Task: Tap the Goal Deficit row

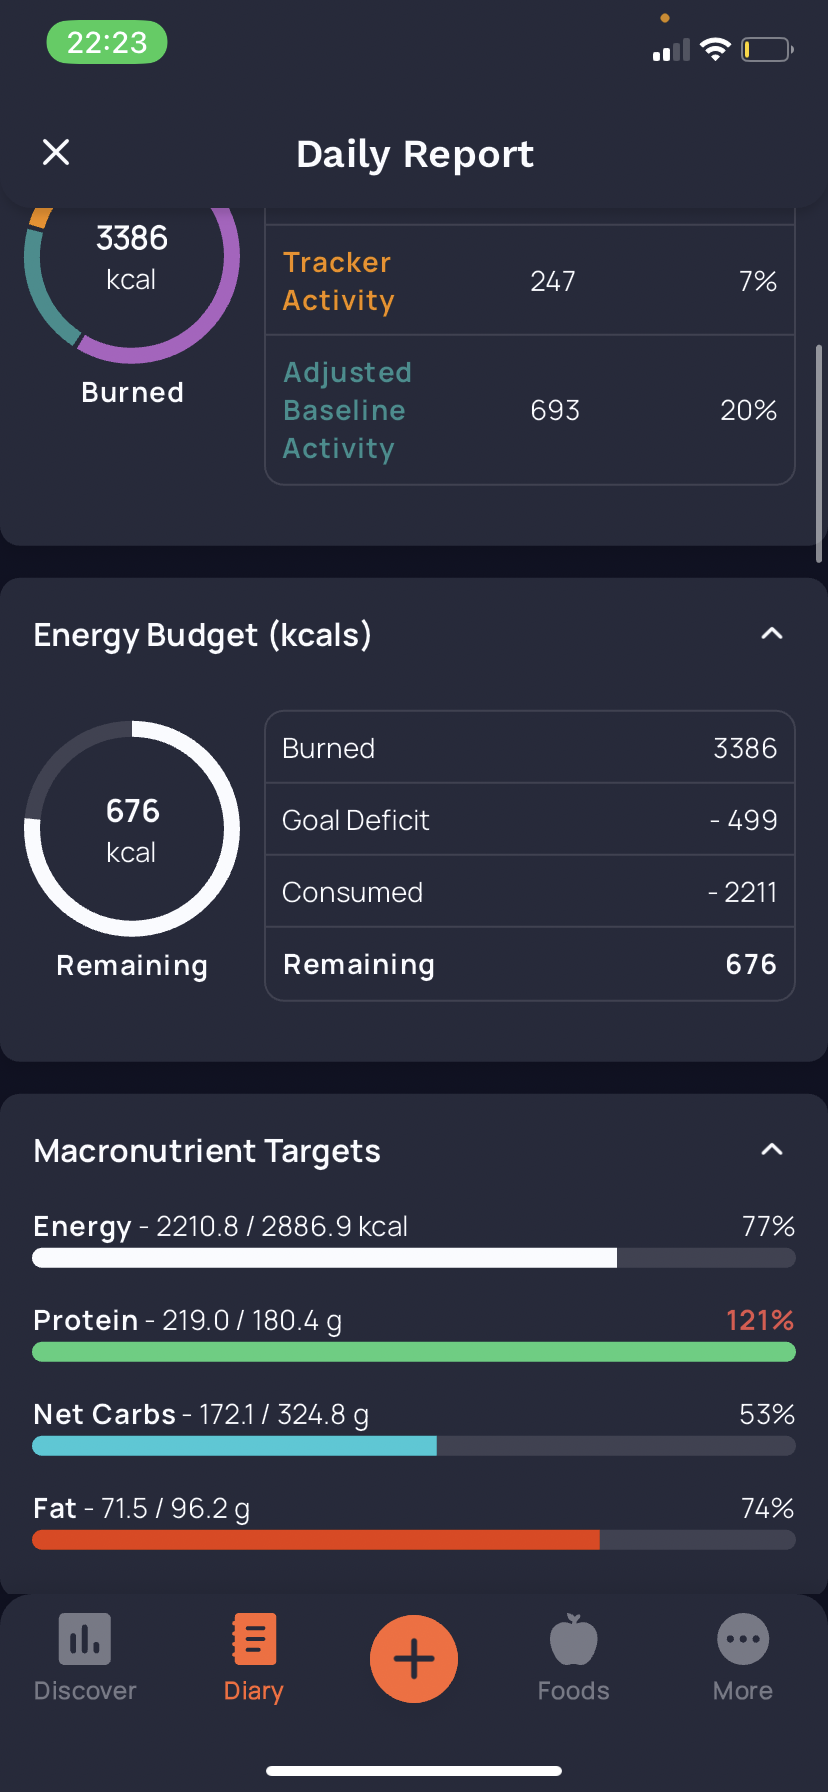Action: (x=530, y=820)
